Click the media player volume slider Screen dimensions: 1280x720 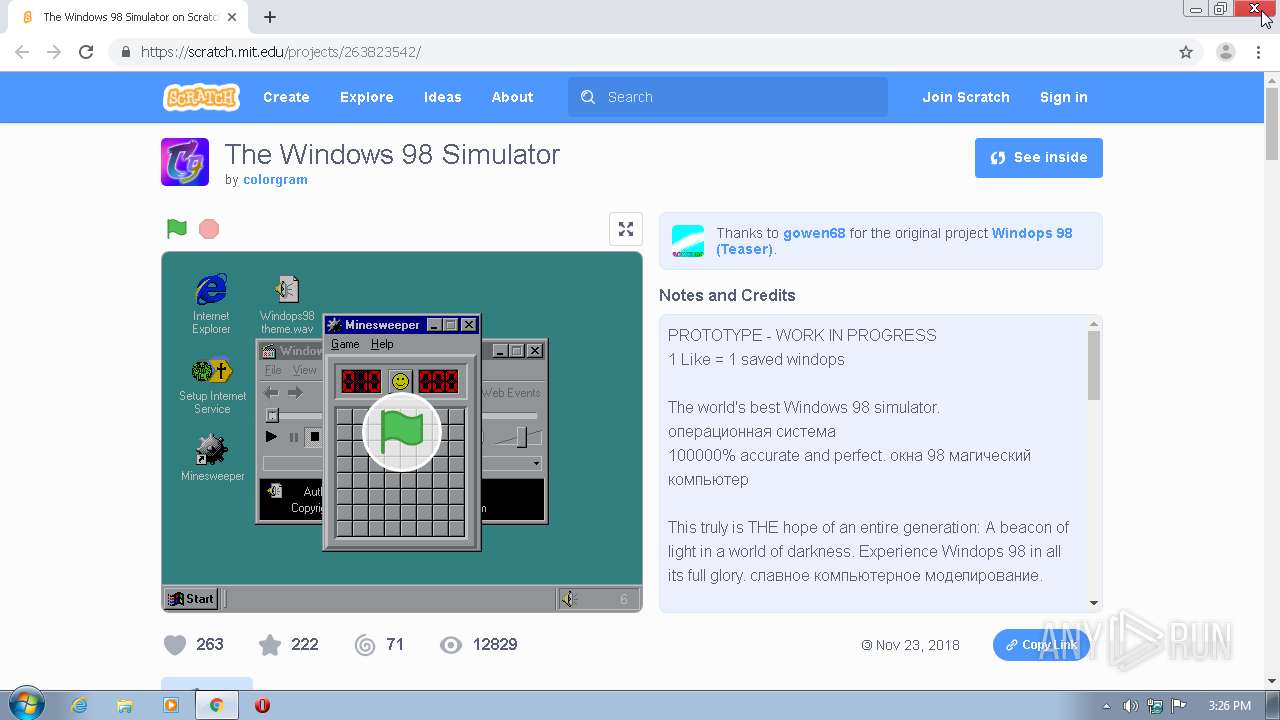tap(521, 437)
